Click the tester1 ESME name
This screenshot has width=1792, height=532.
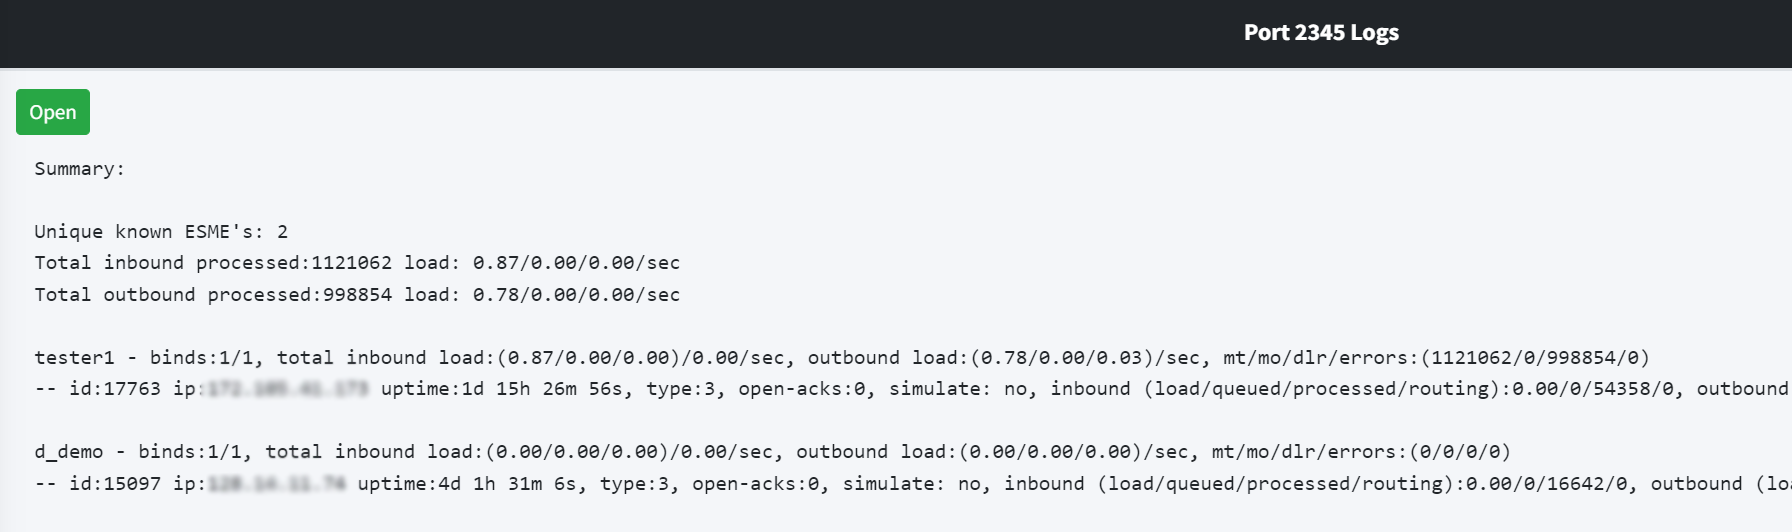point(74,358)
